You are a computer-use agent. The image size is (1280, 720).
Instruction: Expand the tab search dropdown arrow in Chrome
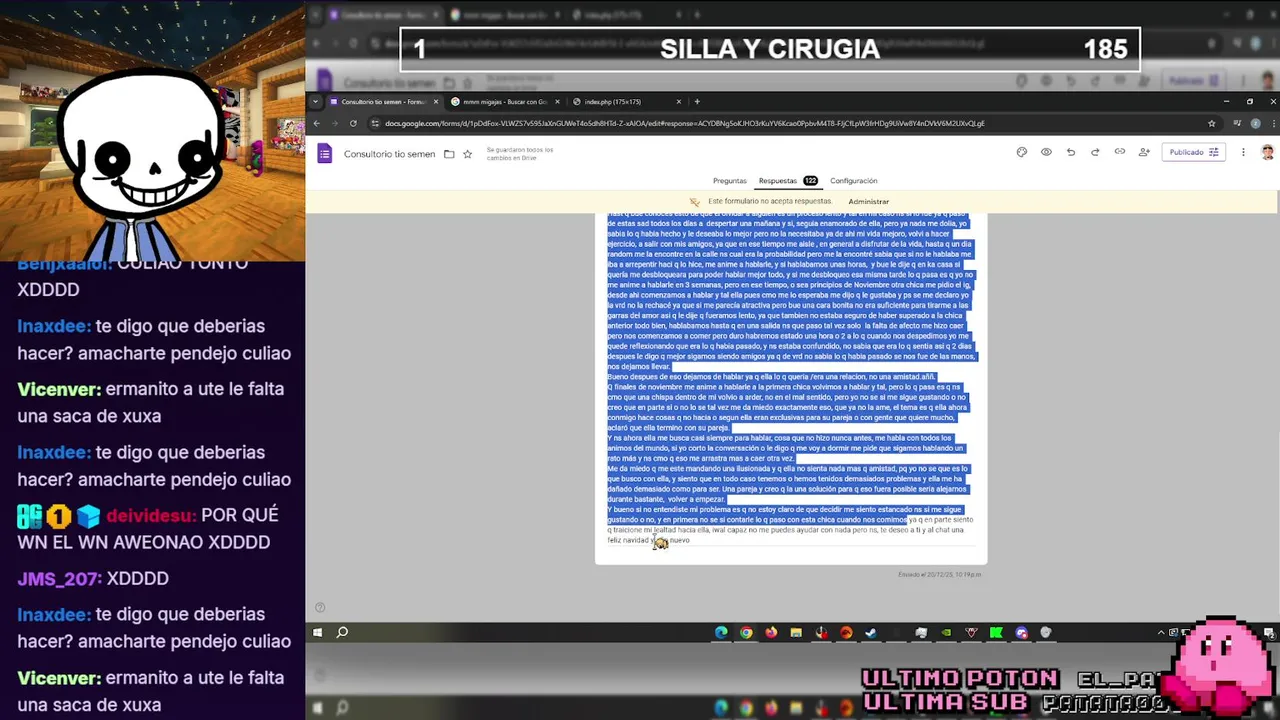tap(316, 101)
